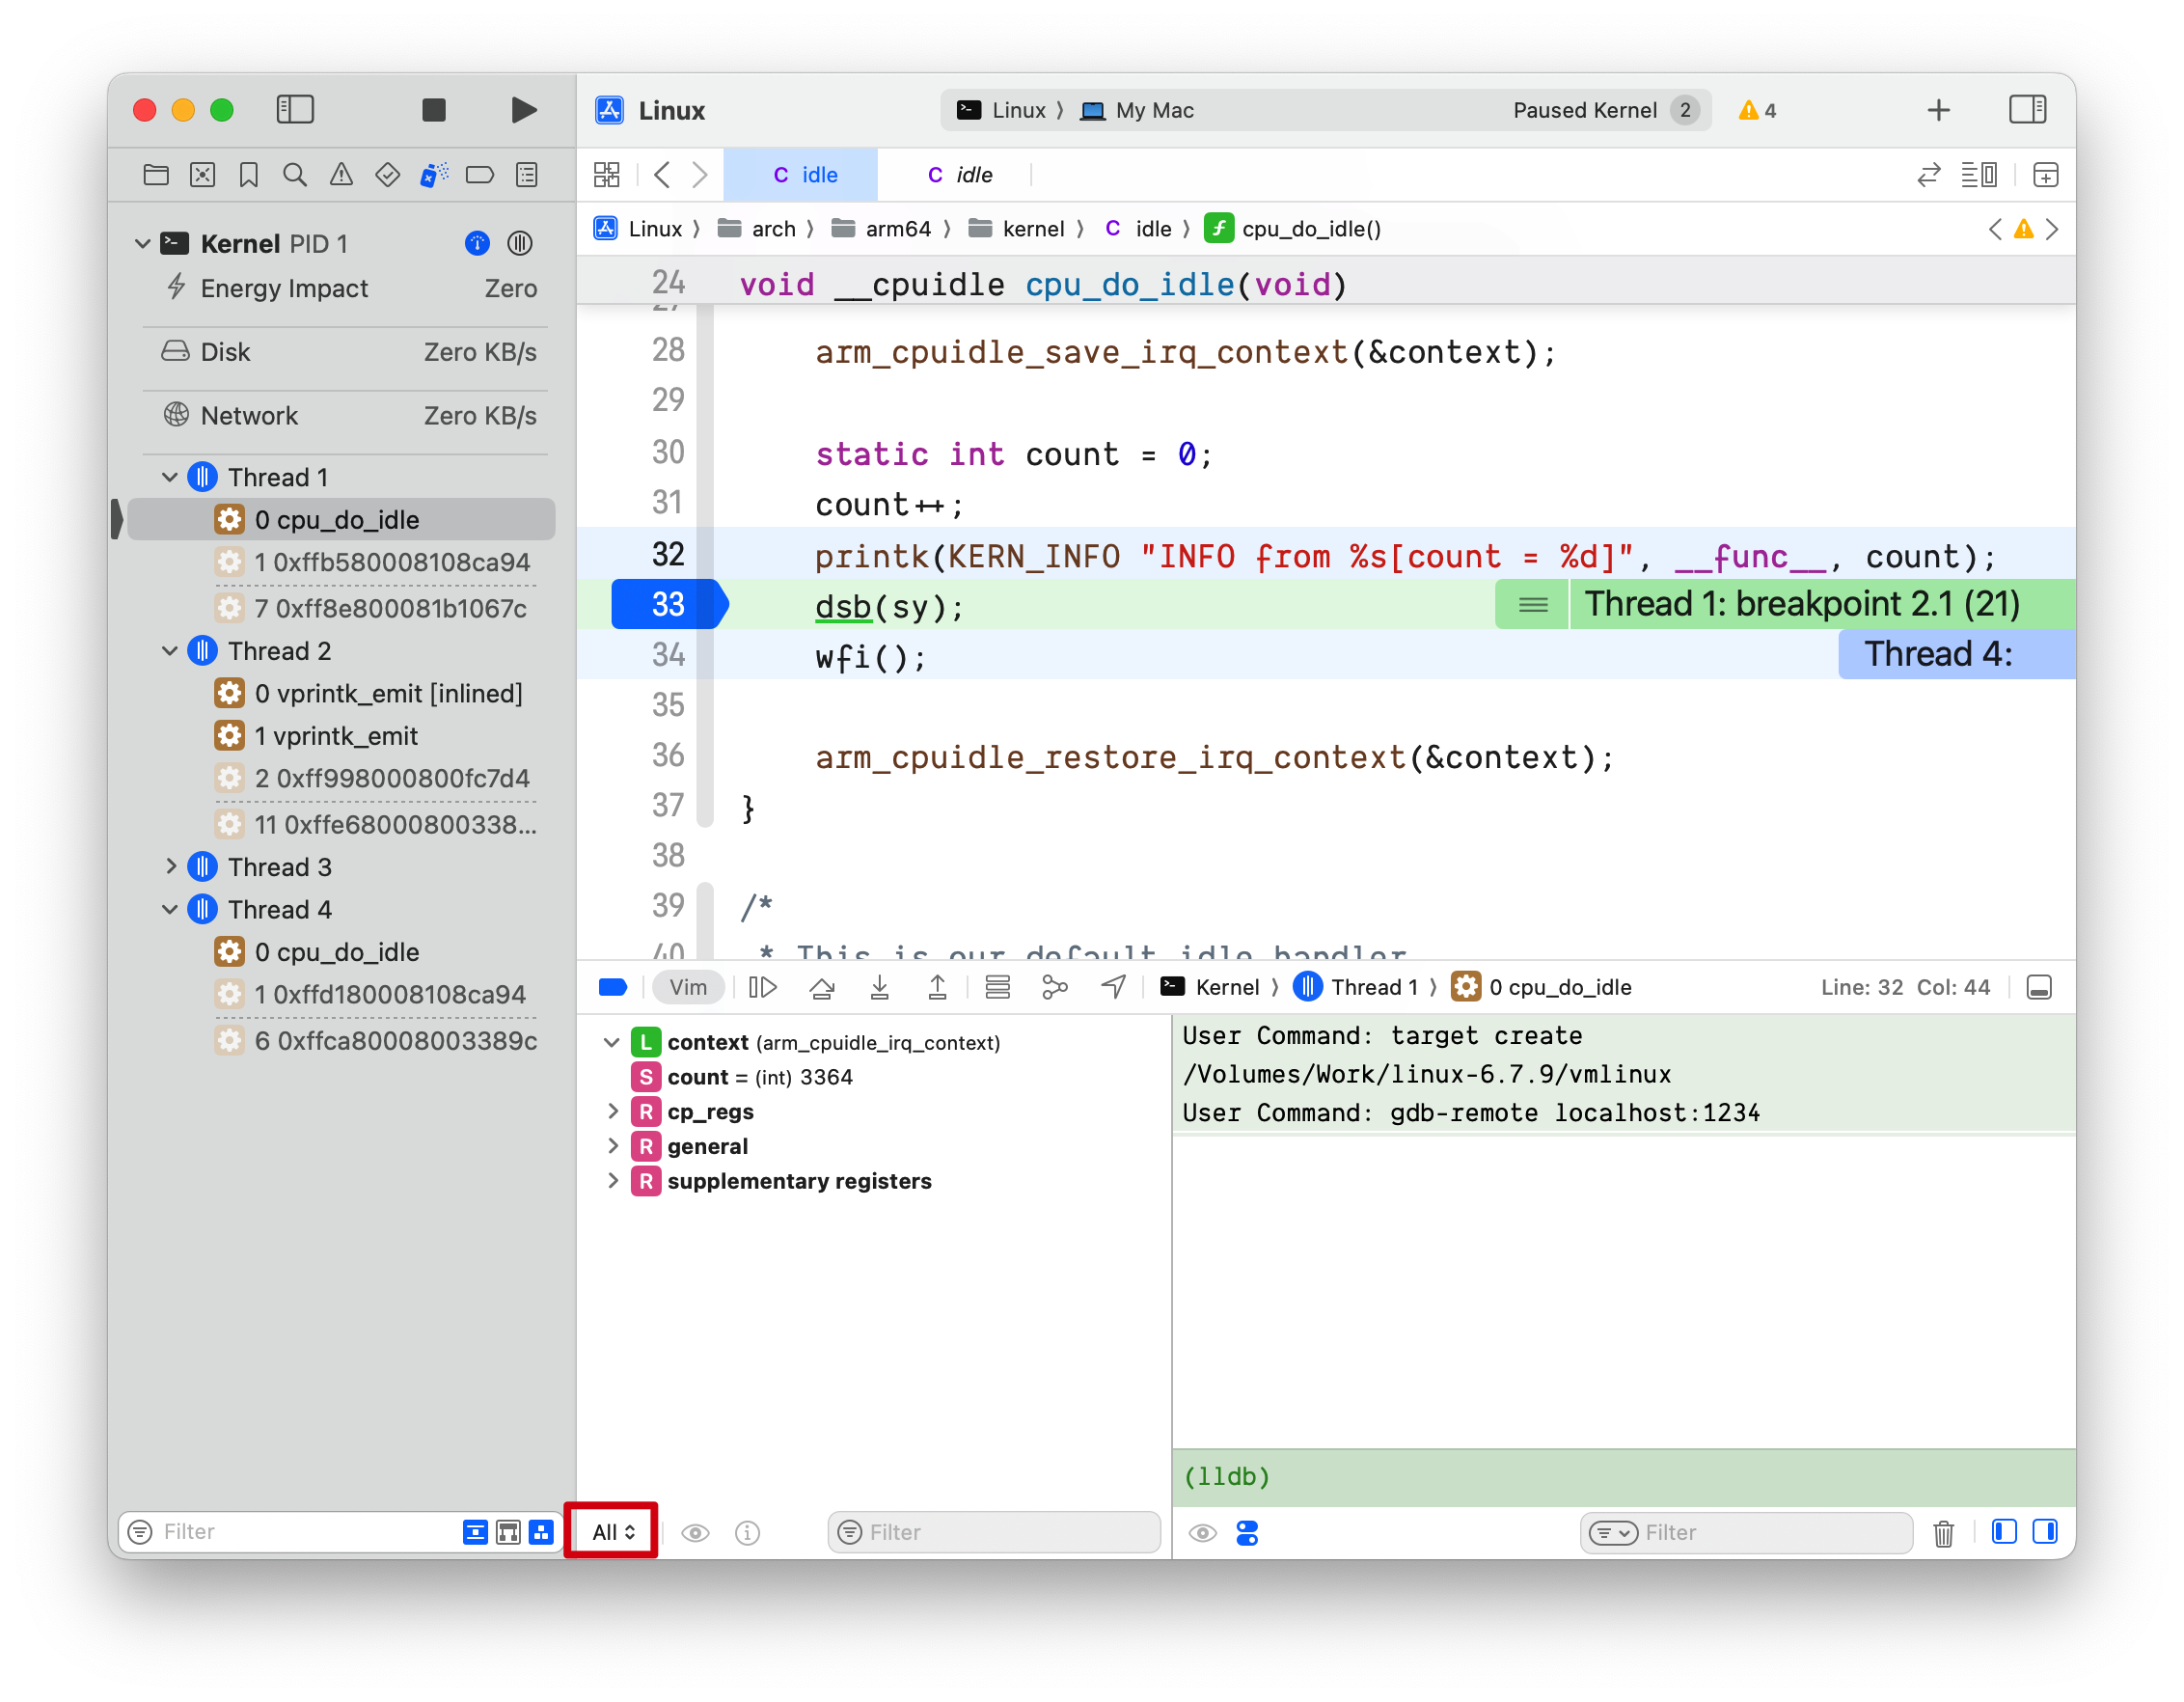This screenshot has width=2184, height=1702.
Task: Click the Stop button in toolbar
Action: click(x=433, y=110)
